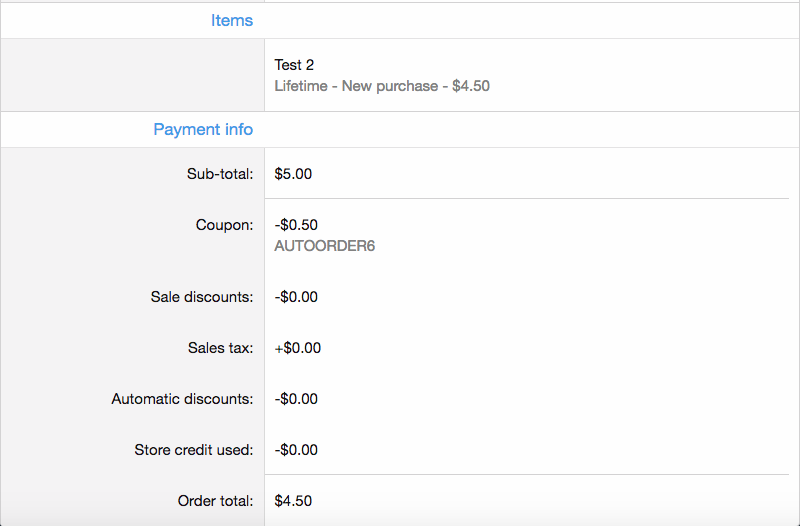This screenshot has height=526, width=800.
Task: Click the Items section header
Action: 231,20
